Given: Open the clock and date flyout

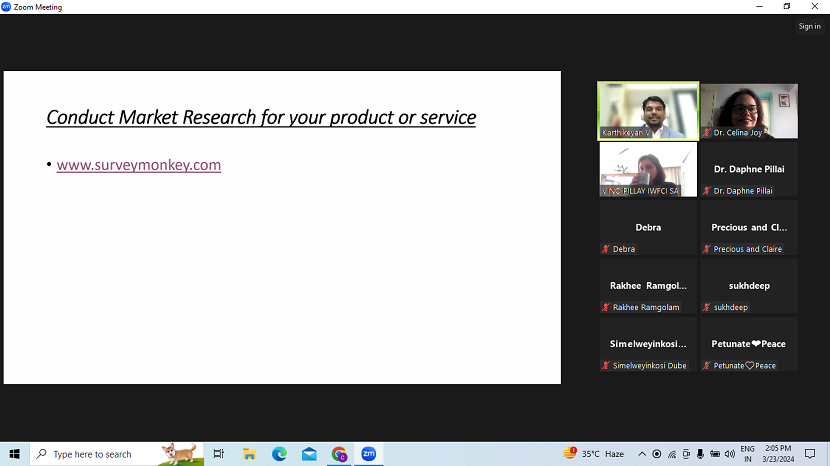Looking at the screenshot, I should 779,454.
